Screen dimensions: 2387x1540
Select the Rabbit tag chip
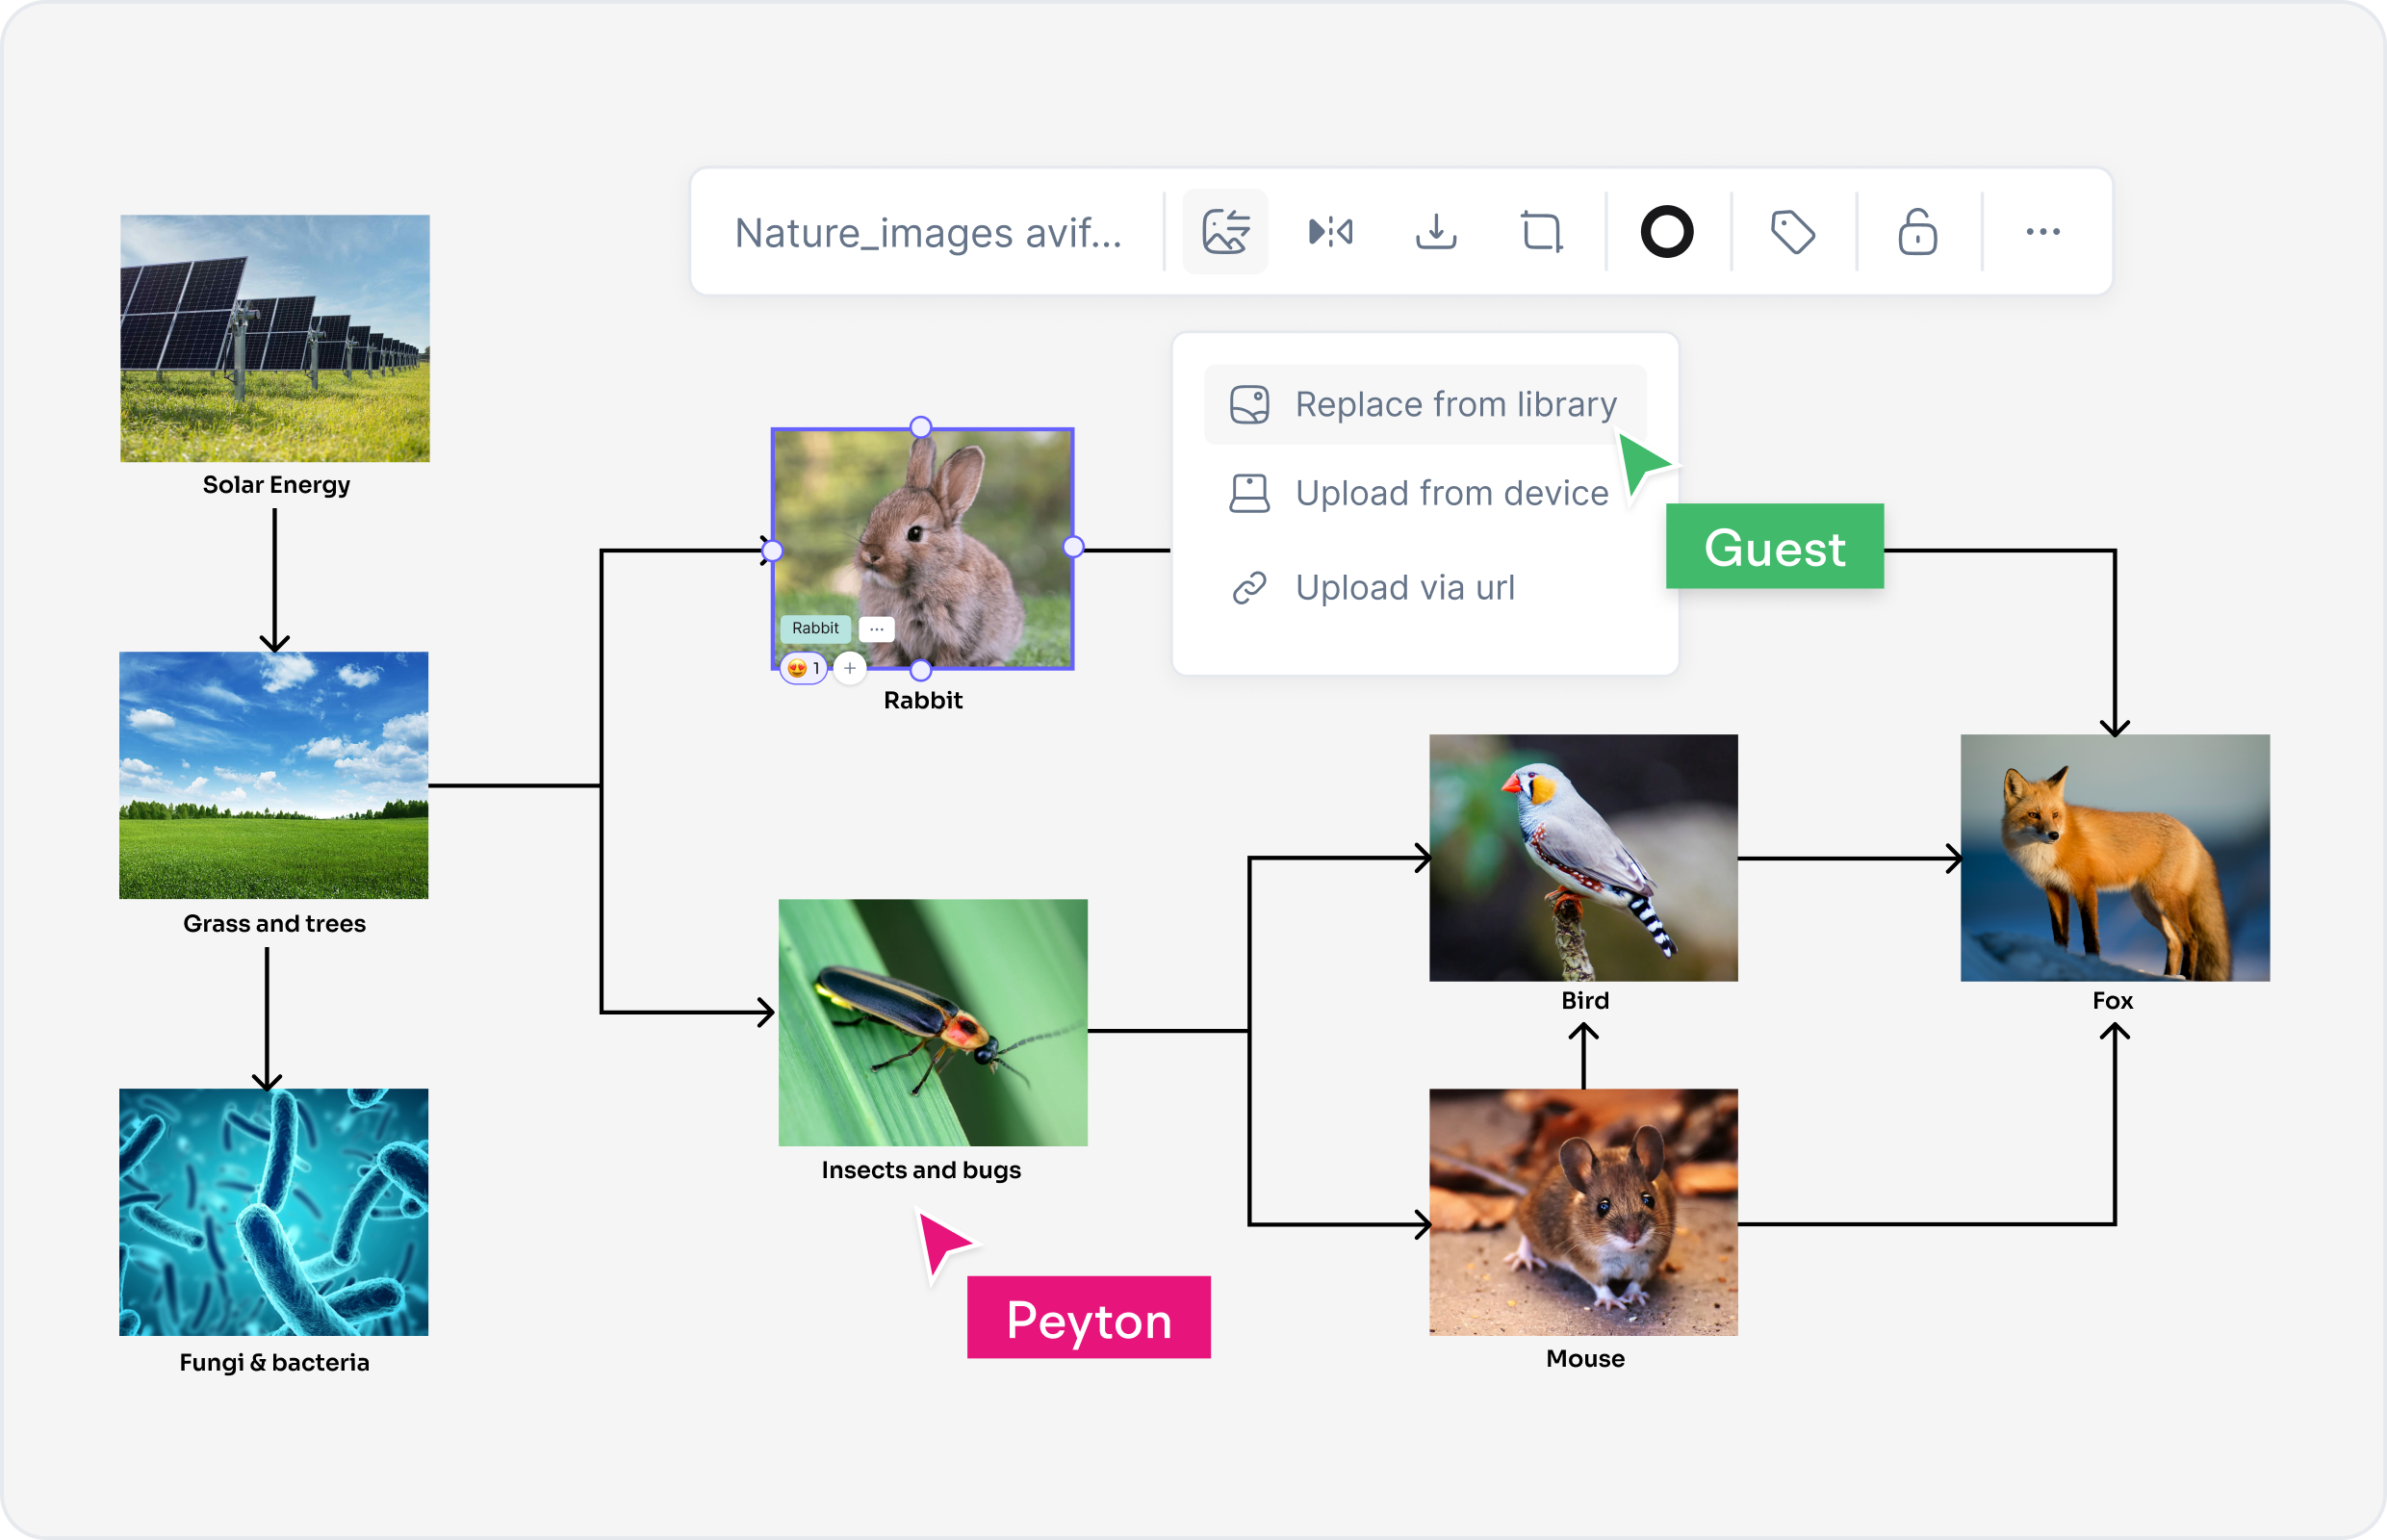(x=815, y=628)
